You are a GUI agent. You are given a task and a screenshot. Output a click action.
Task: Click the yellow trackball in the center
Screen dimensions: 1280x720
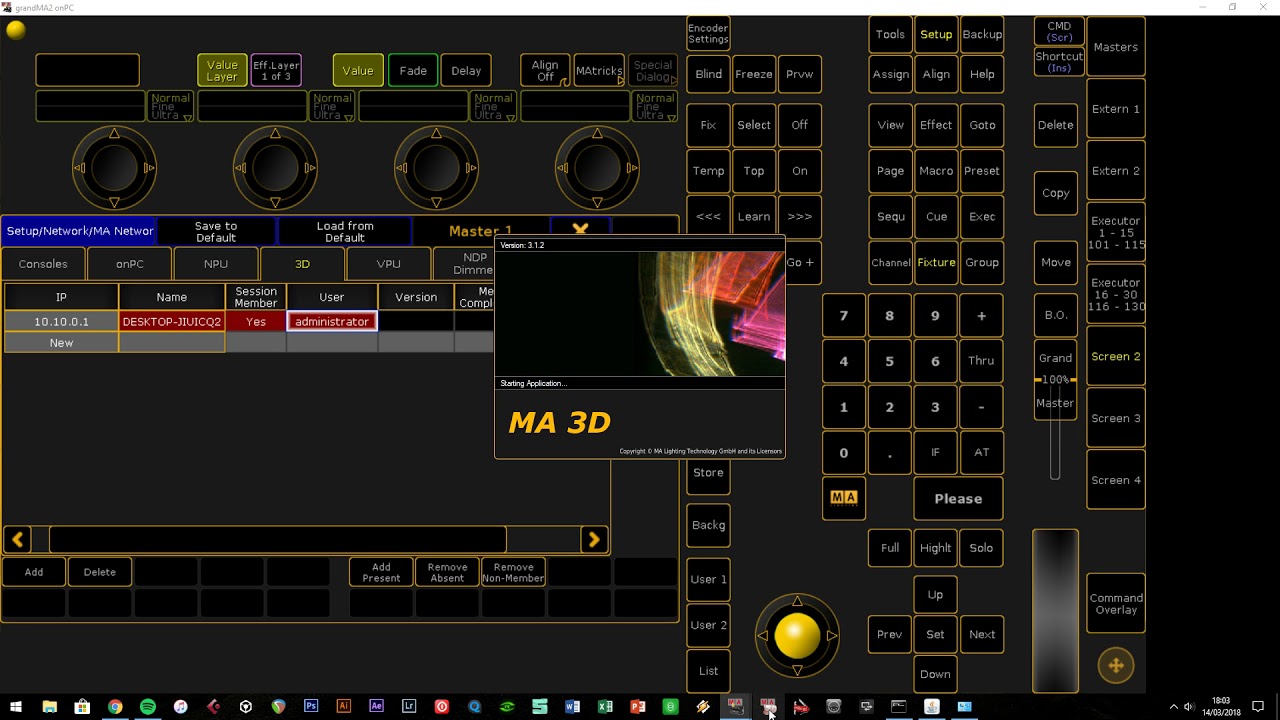797,635
